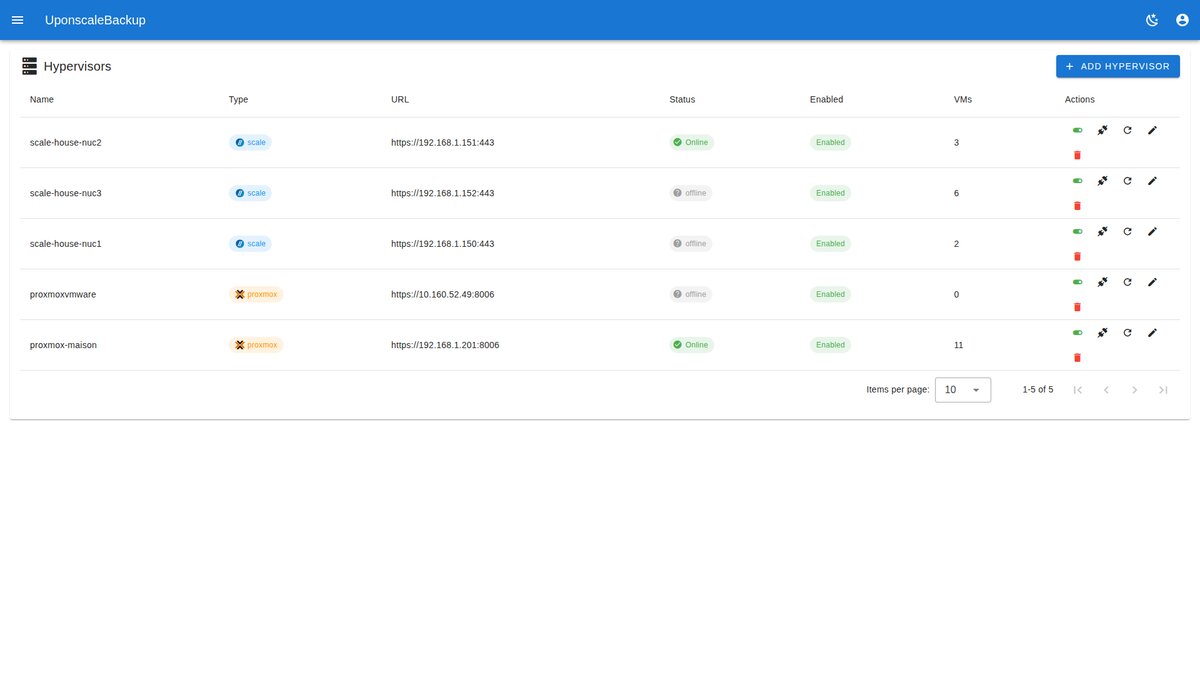
Task: Toggle the enable switch for proxmox-maison
Action: click(1077, 332)
